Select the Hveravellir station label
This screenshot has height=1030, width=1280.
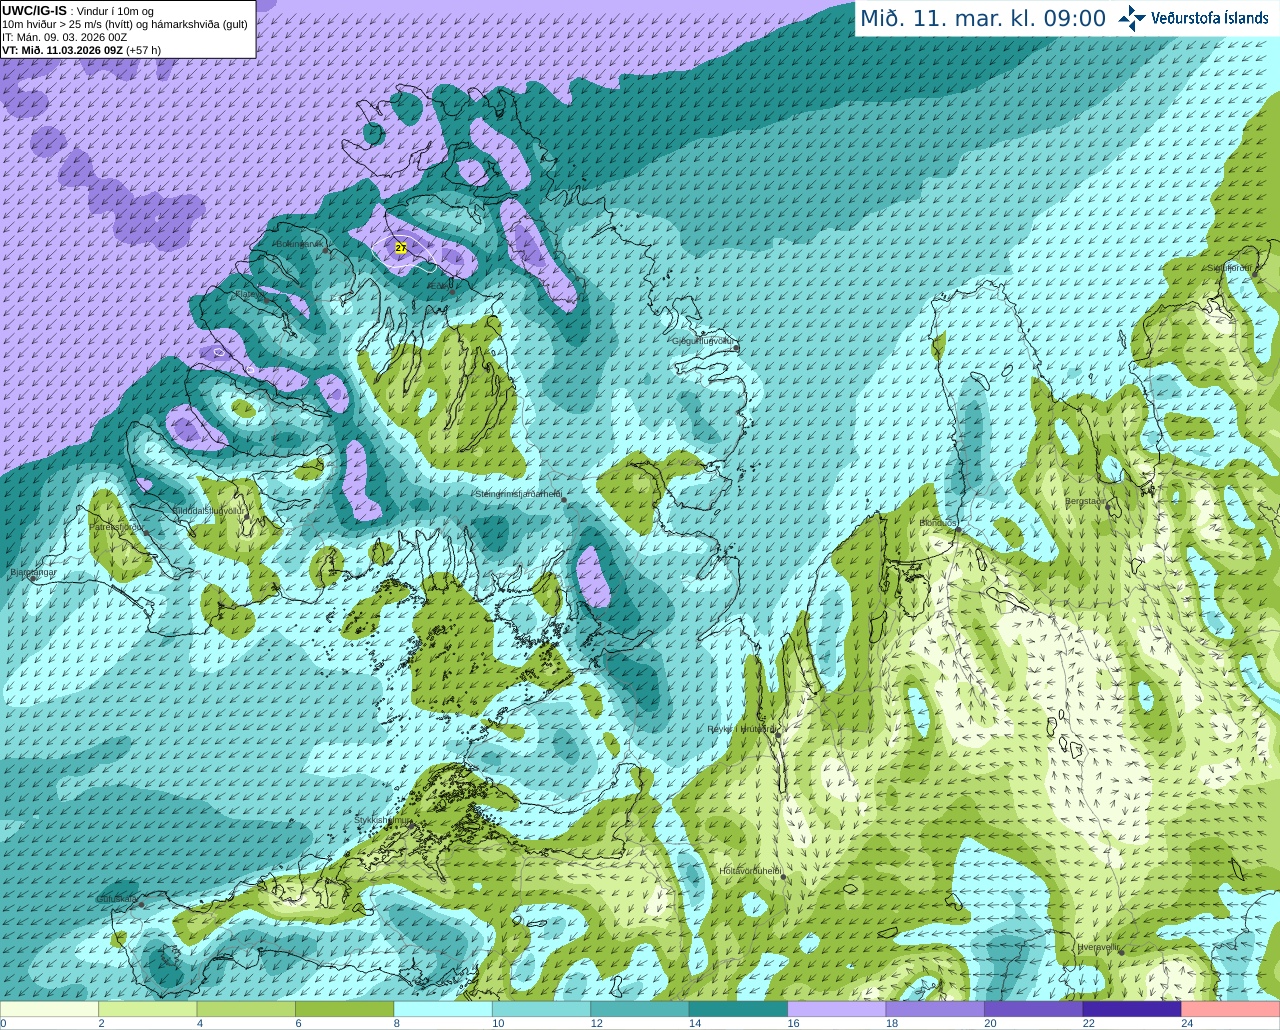tap(1098, 946)
